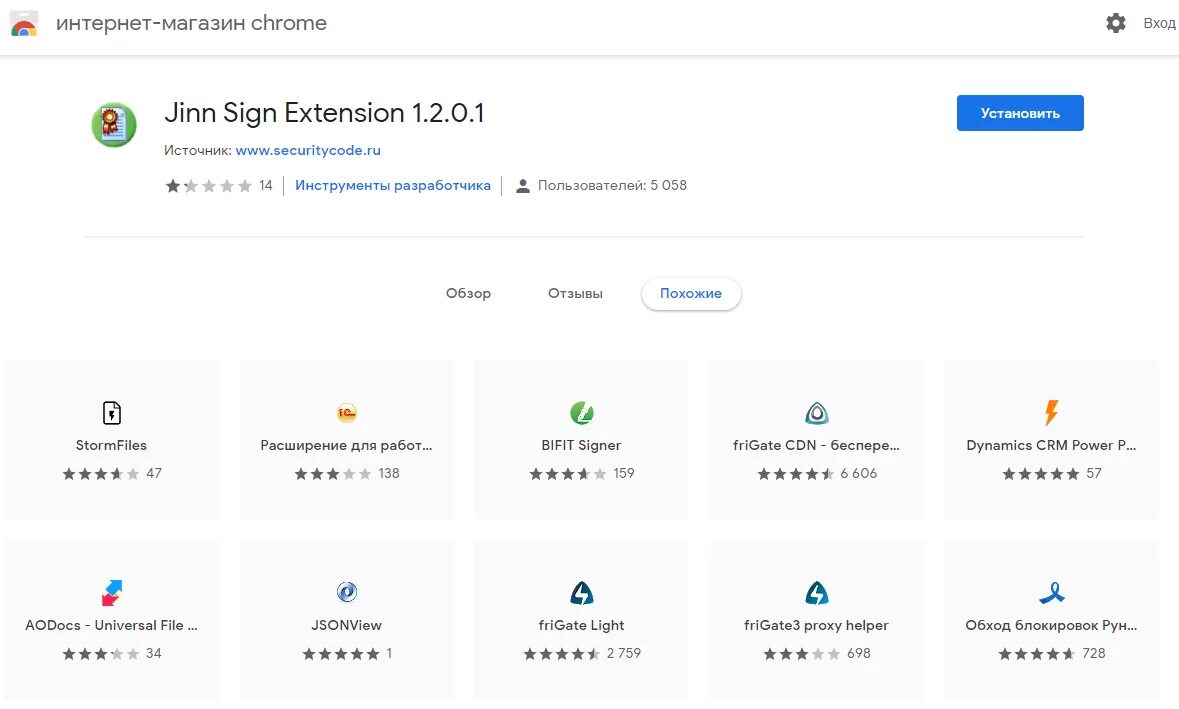Click the Установить button

click(1020, 113)
